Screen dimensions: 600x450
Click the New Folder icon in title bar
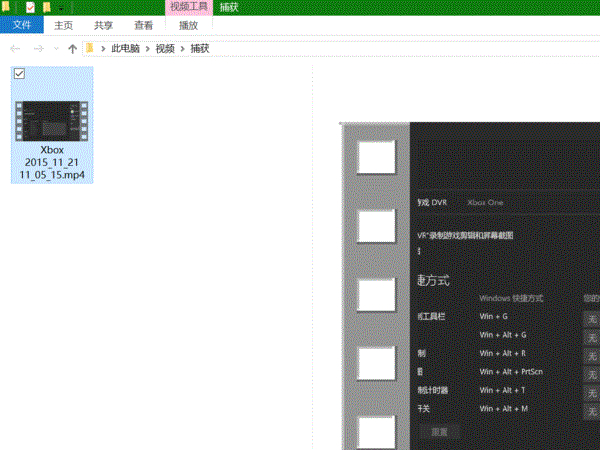point(47,7)
